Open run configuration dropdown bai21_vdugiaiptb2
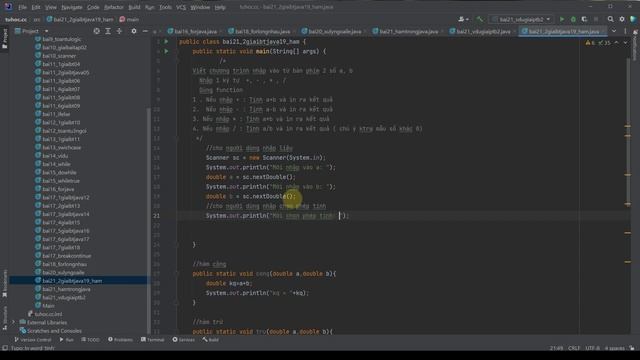 (x=521, y=19)
